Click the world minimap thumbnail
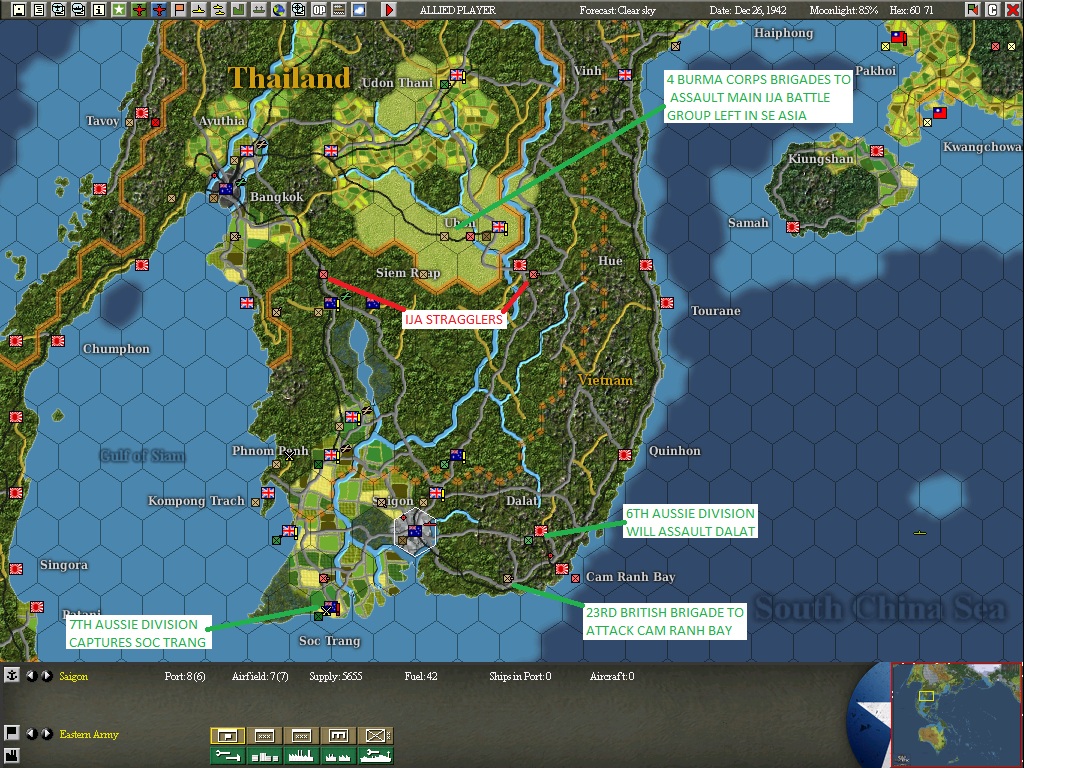 click(x=956, y=714)
